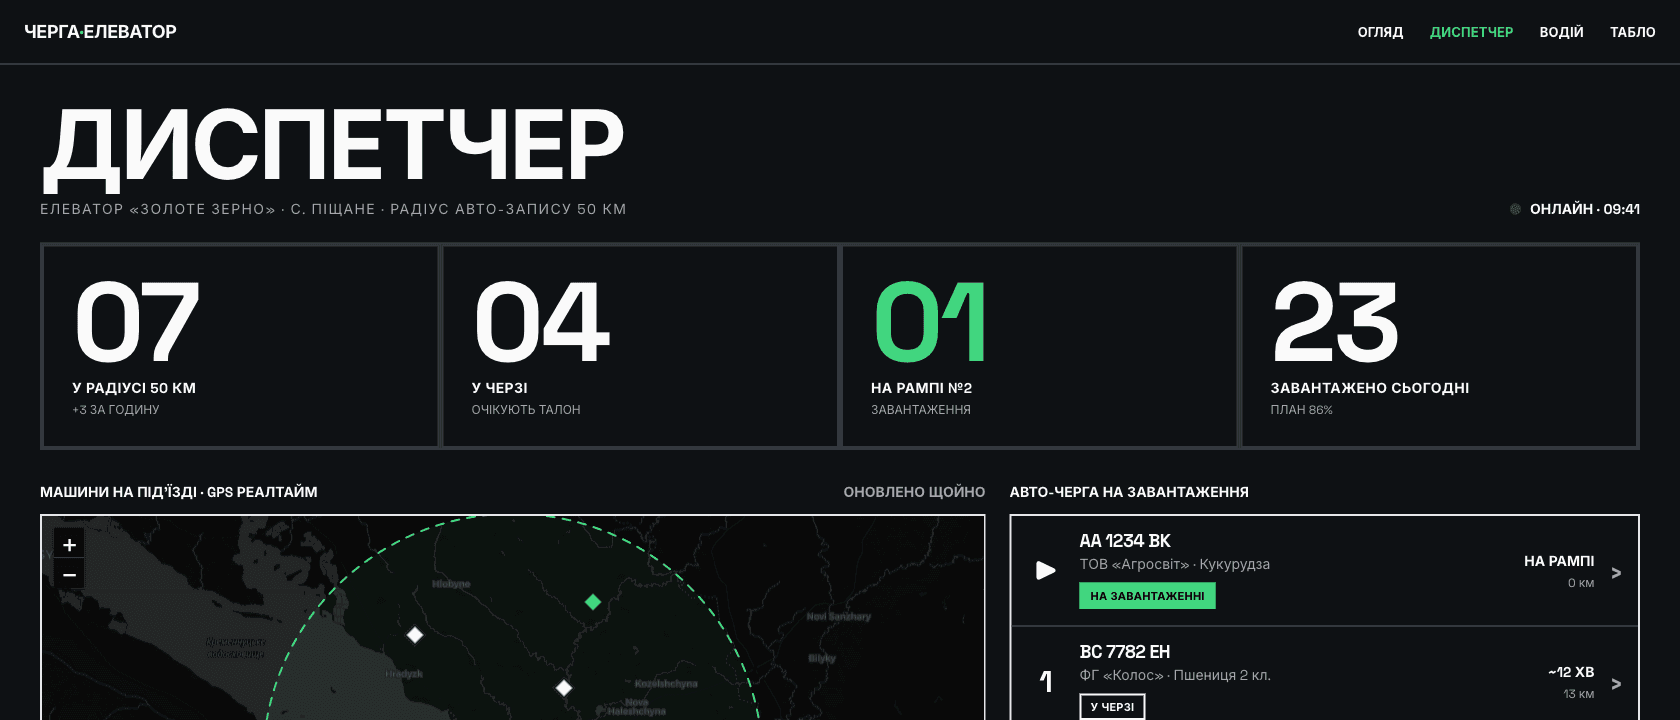The width and height of the screenshot is (1680, 720).
Task: Click the ОЧІКУЮТЬ ТАЛОН text
Action: click(526, 410)
